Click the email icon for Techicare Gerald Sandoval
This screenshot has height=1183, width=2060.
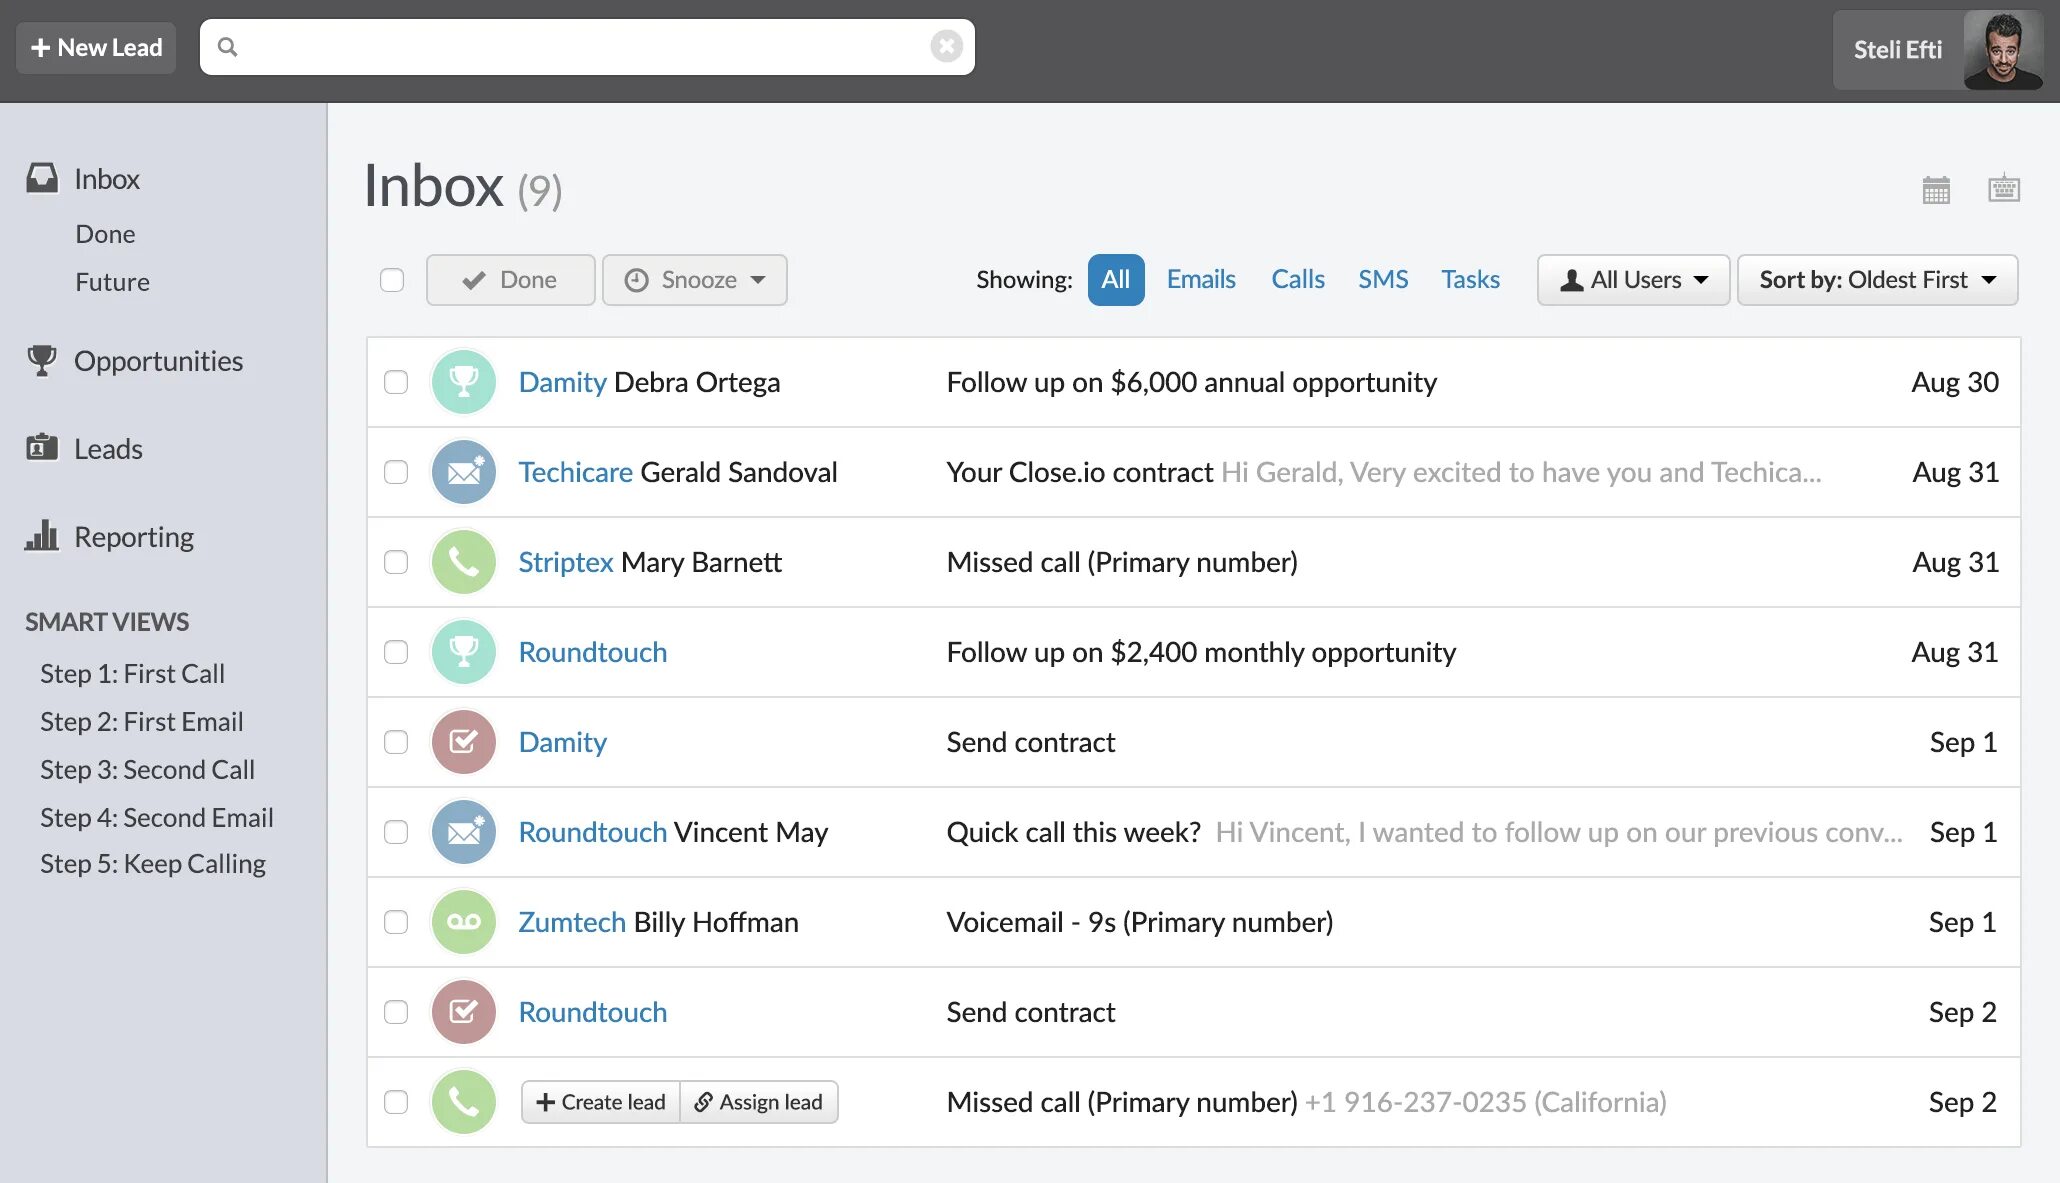click(464, 470)
